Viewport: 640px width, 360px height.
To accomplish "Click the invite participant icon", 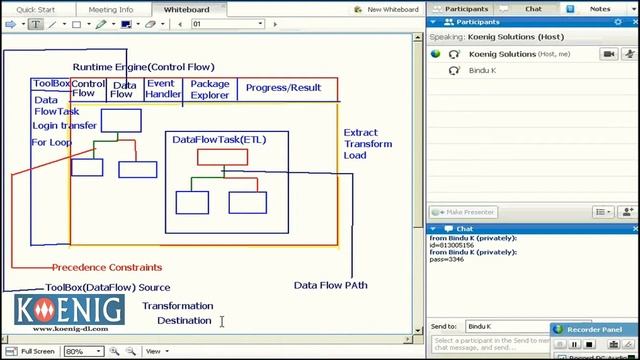I will [x=628, y=212].
